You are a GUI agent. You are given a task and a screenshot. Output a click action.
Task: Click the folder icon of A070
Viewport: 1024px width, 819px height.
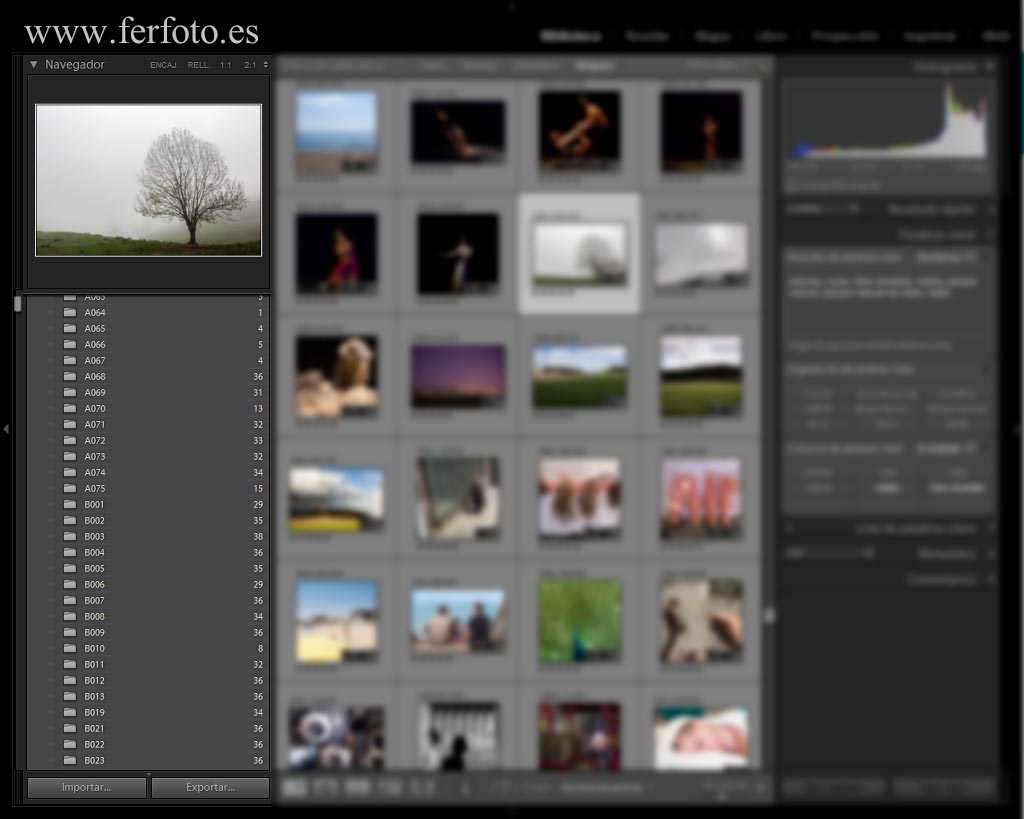click(x=69, y=408)
